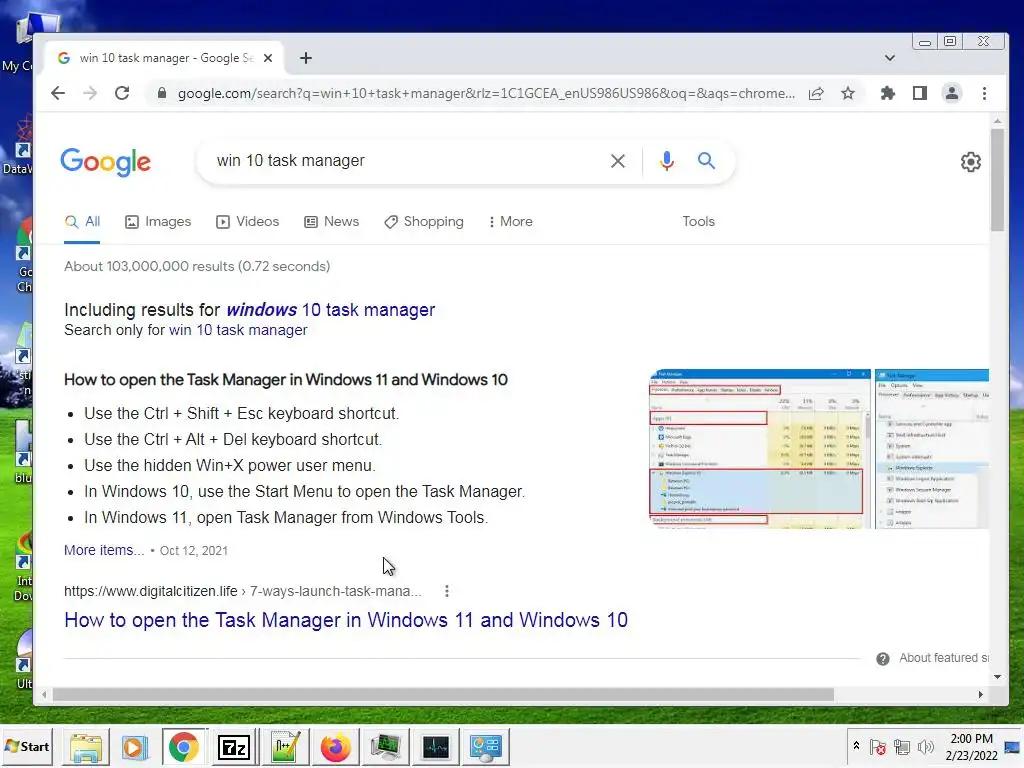Show hidden system tray icons

(x=856, y=746)
